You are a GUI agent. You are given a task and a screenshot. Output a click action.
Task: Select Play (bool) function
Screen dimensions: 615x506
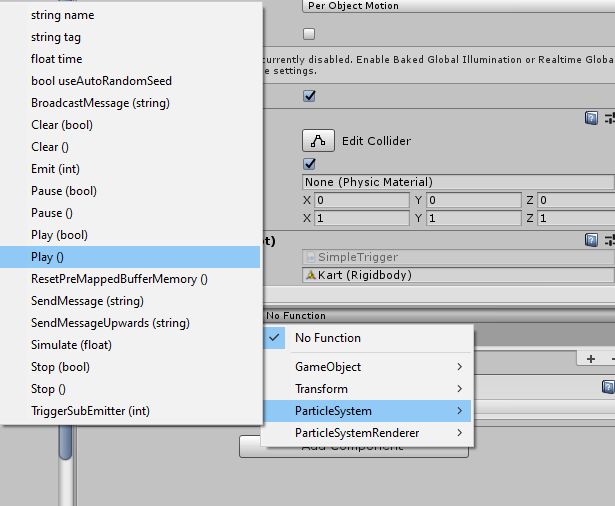coord(130,235)
